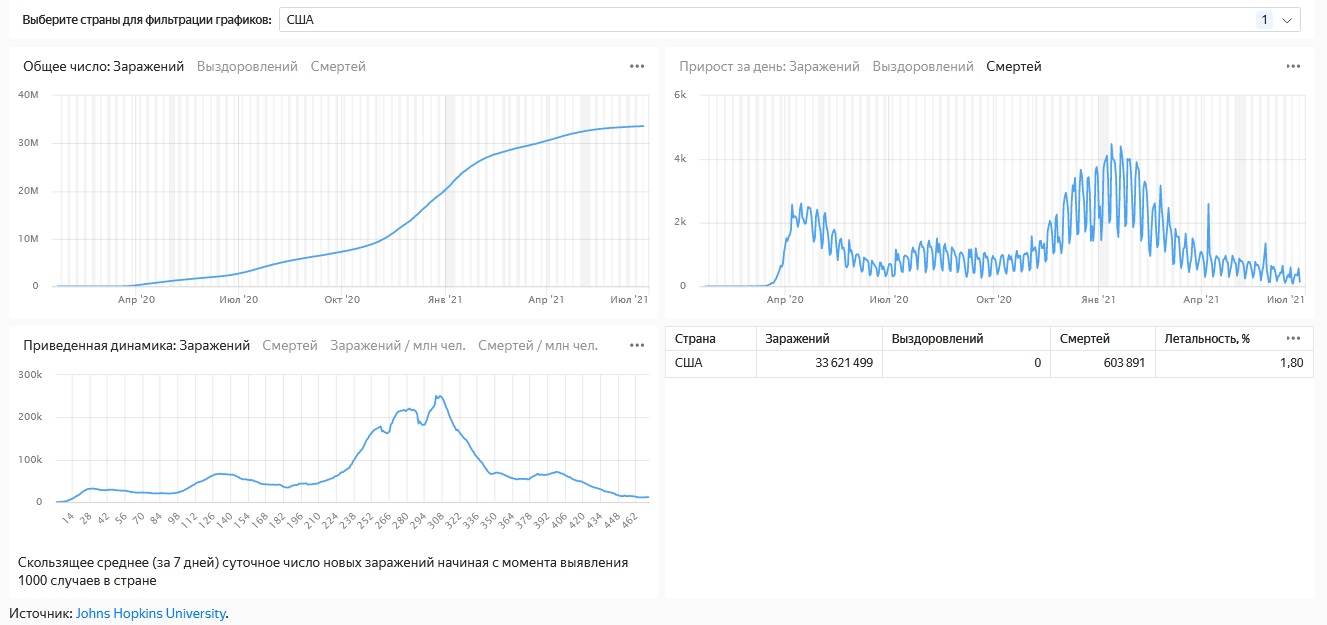This screenshot has height=625, width=1327.
Task: Sort the table by Заражений column header
Action: tap(797, 339)
